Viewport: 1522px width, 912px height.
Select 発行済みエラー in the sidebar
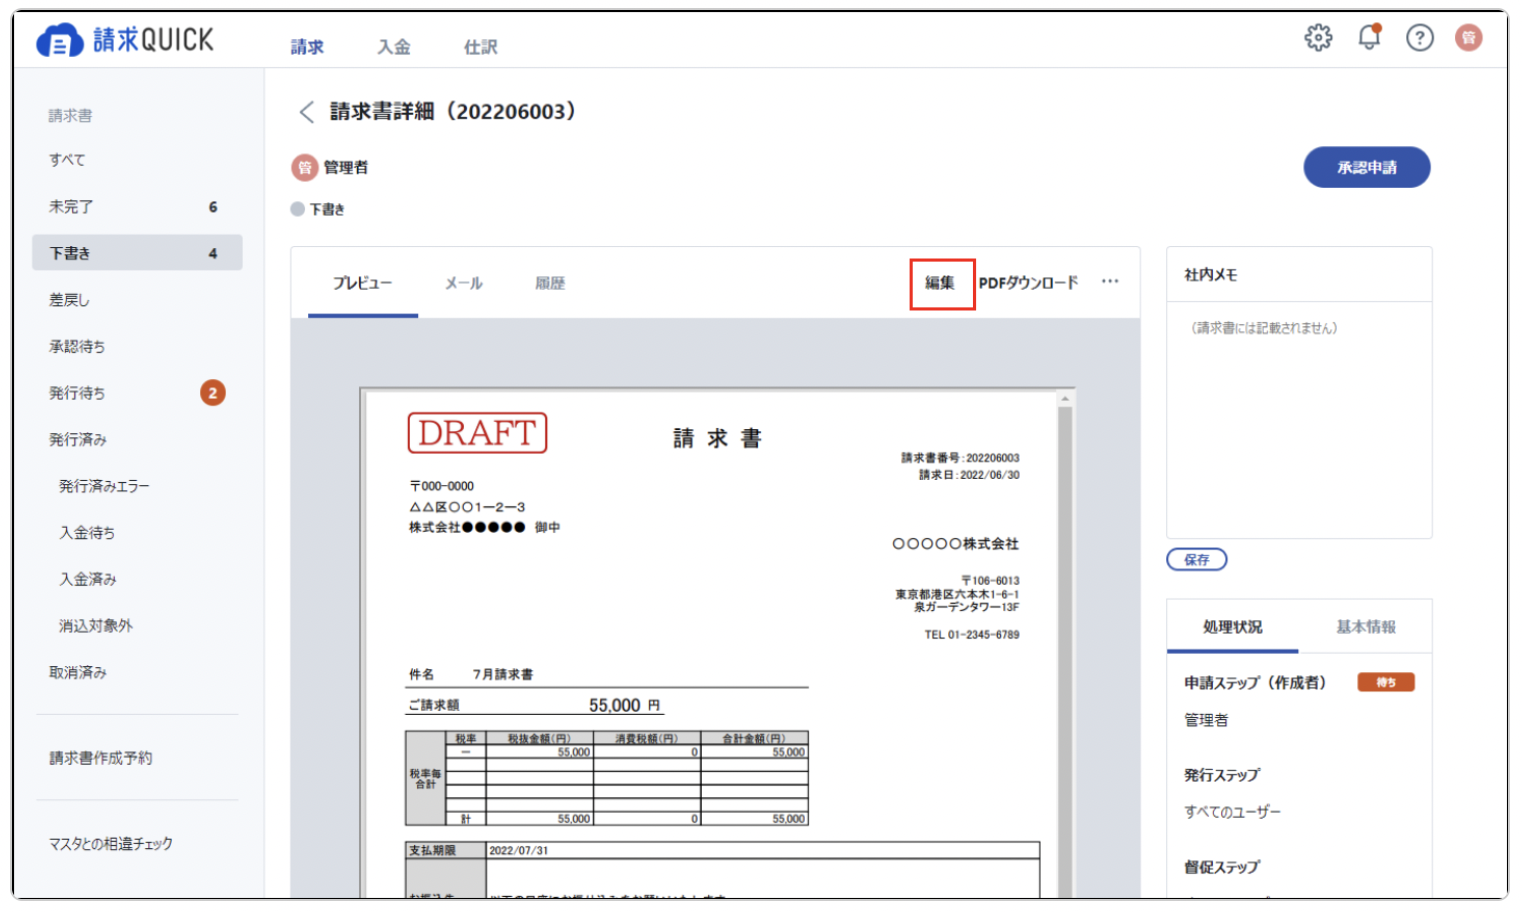(104, 486)
